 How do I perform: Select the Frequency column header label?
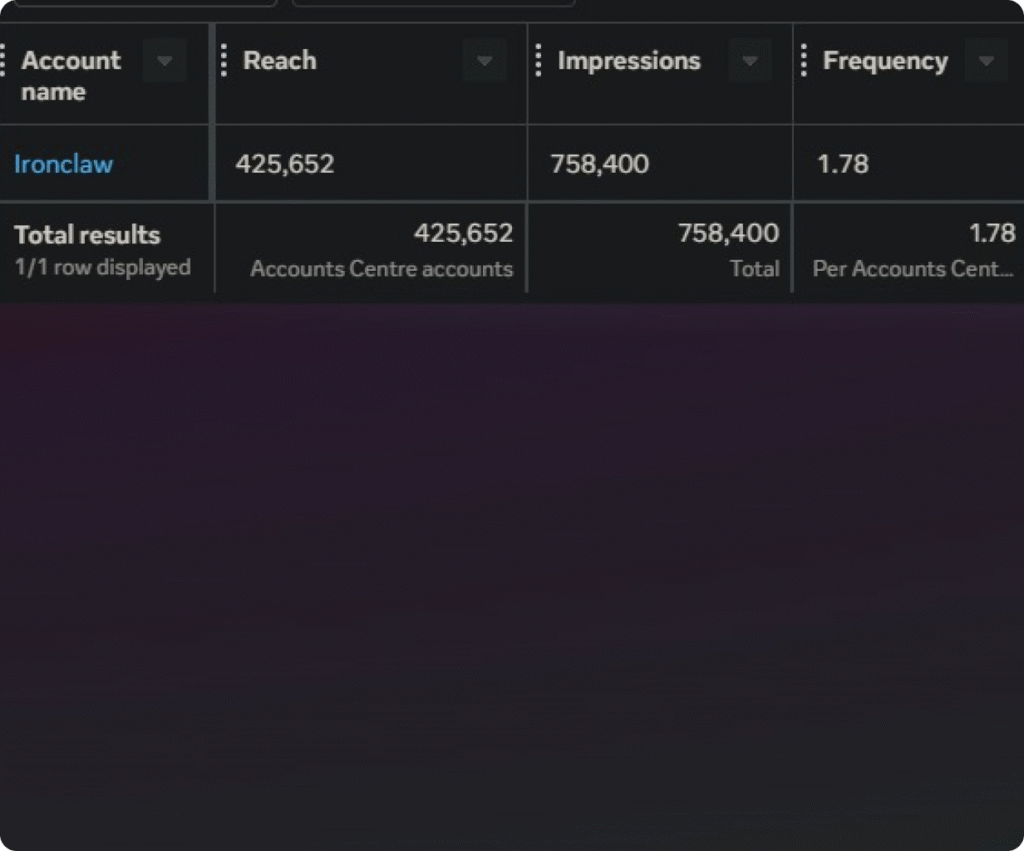click(884, 61)
